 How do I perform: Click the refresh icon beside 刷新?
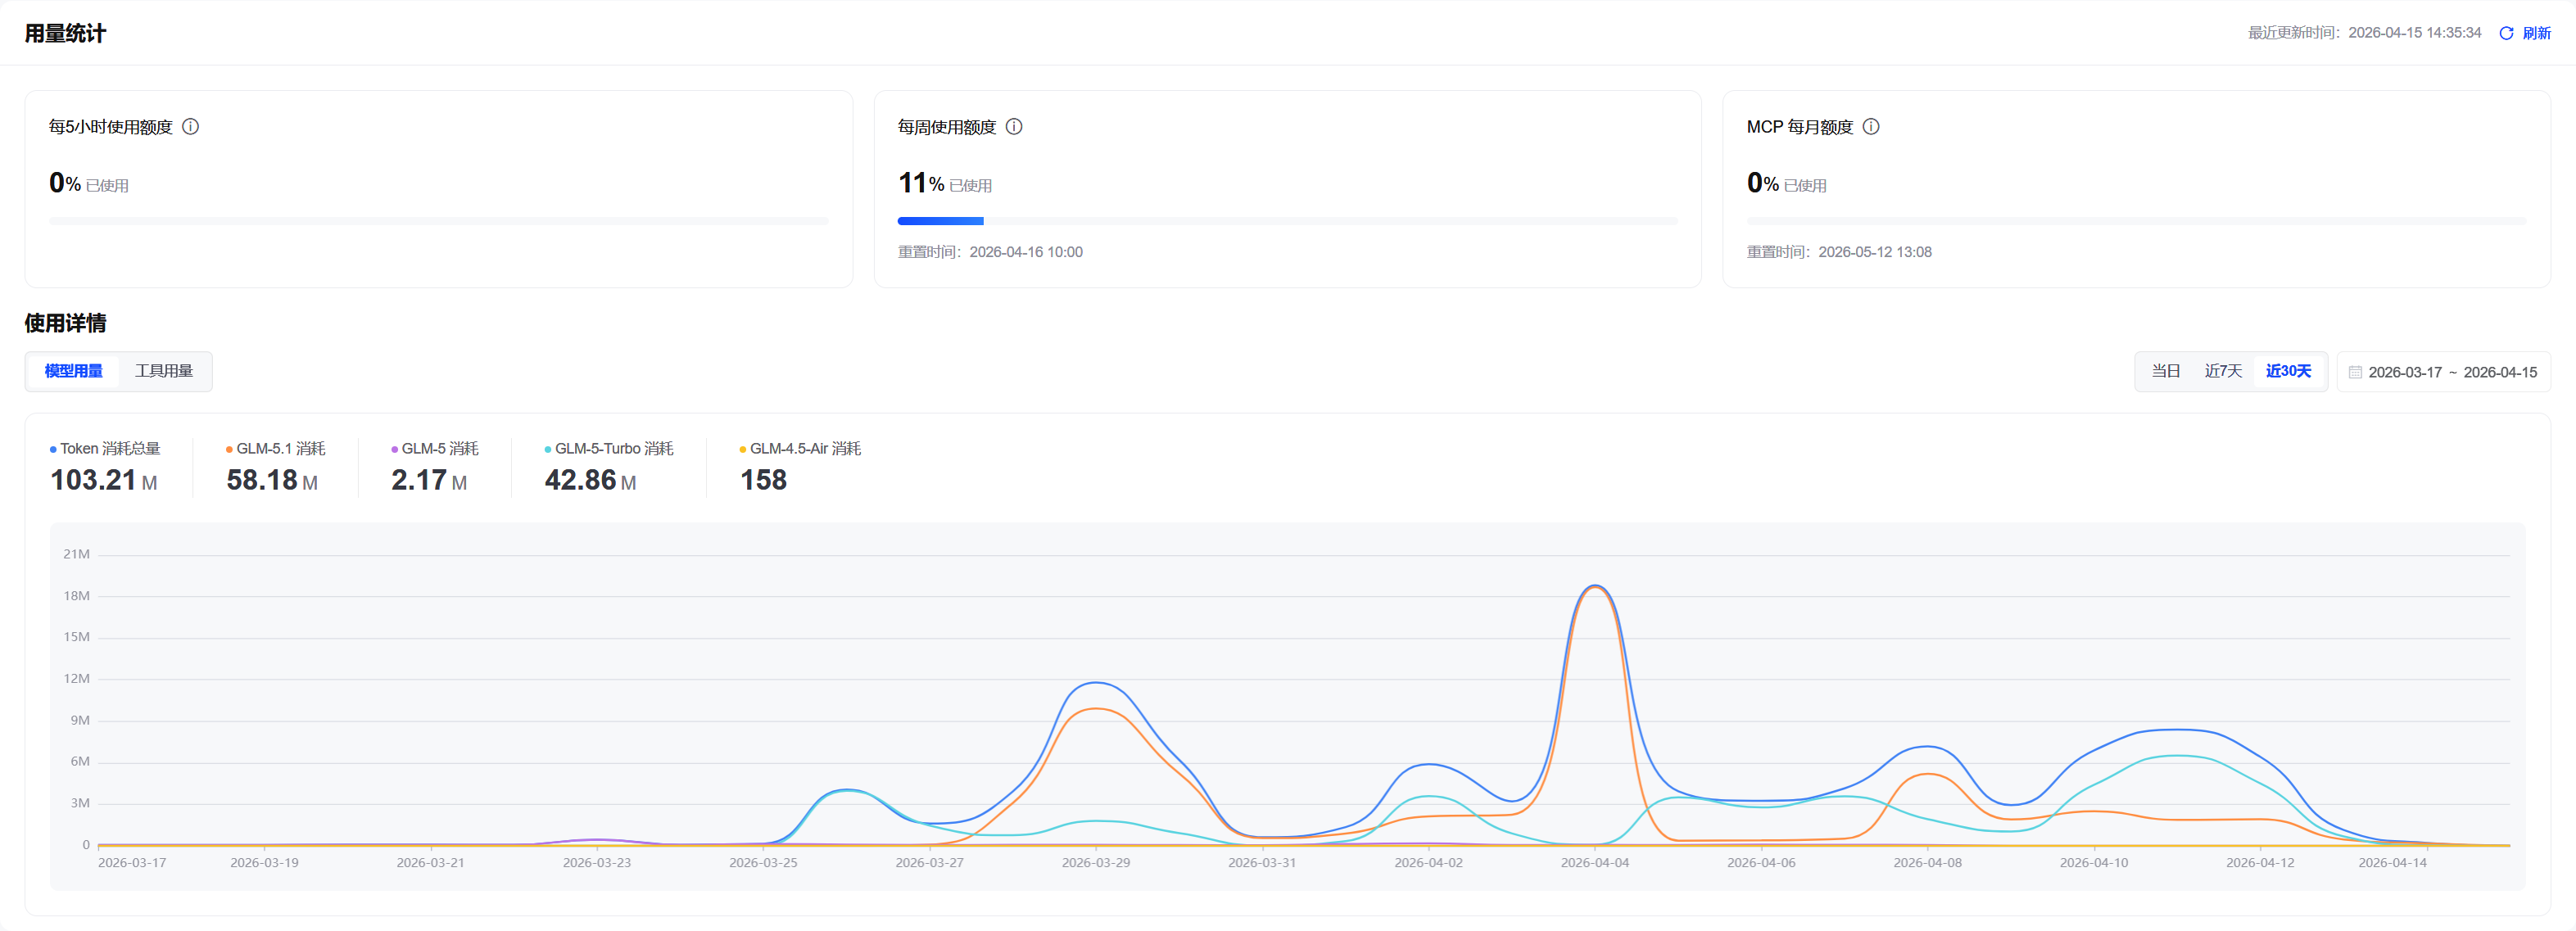[2506, 33]
